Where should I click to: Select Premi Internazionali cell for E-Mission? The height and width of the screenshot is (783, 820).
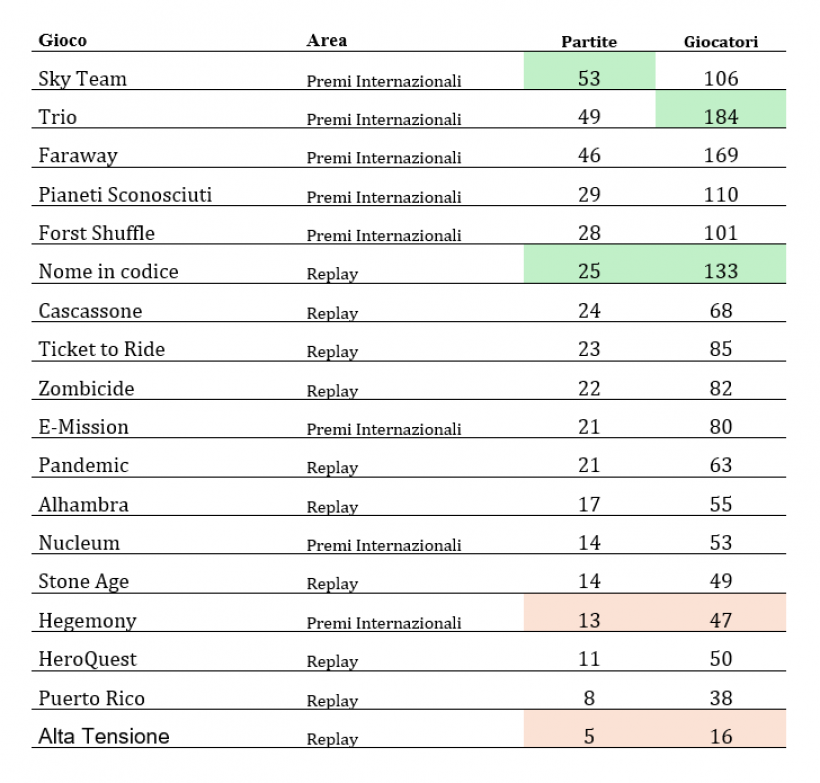(x=384, y=429)
